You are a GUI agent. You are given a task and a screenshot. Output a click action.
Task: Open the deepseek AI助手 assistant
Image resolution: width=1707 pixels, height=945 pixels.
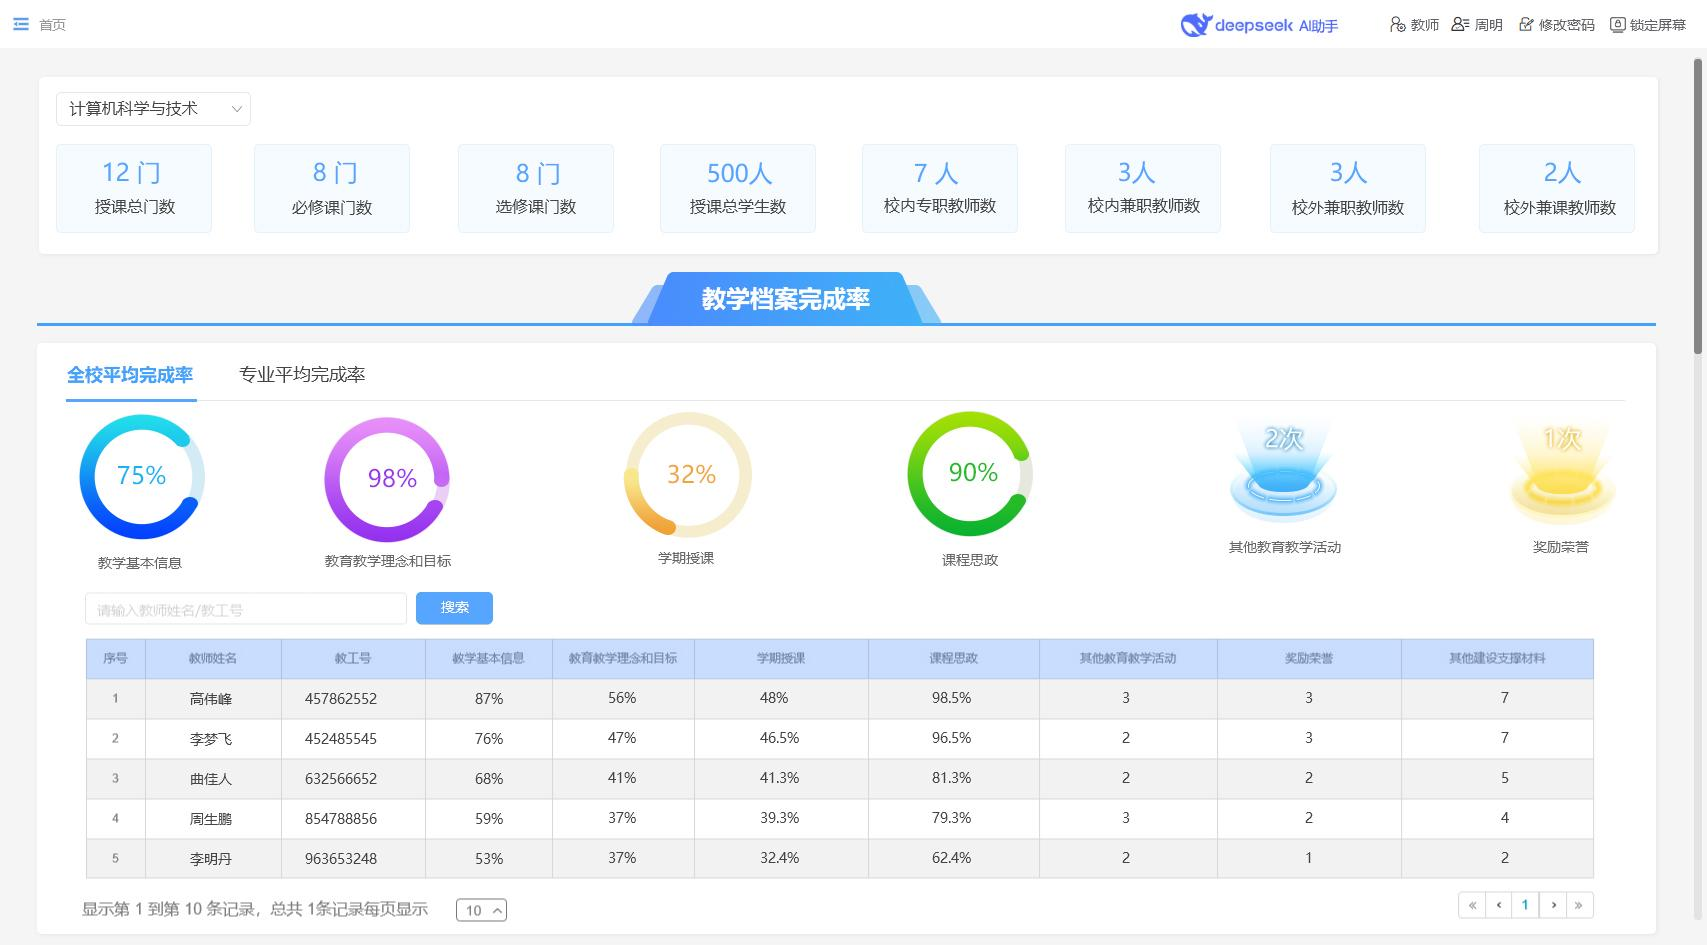click(x=1259, y=25)
